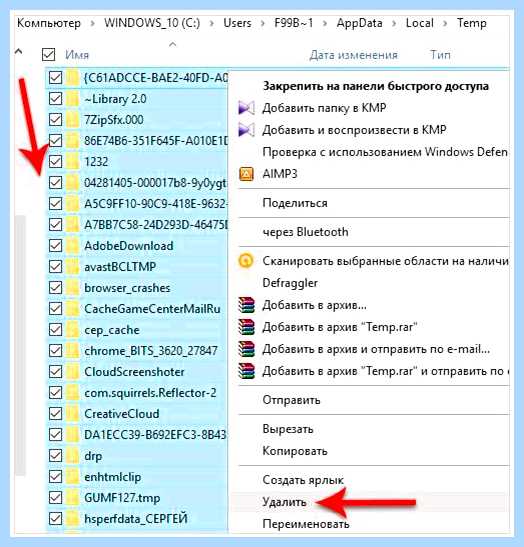Open the chevron dropdown after Компьютер
This screenshot has height=547, width=524.
click(x=92, y=23)
